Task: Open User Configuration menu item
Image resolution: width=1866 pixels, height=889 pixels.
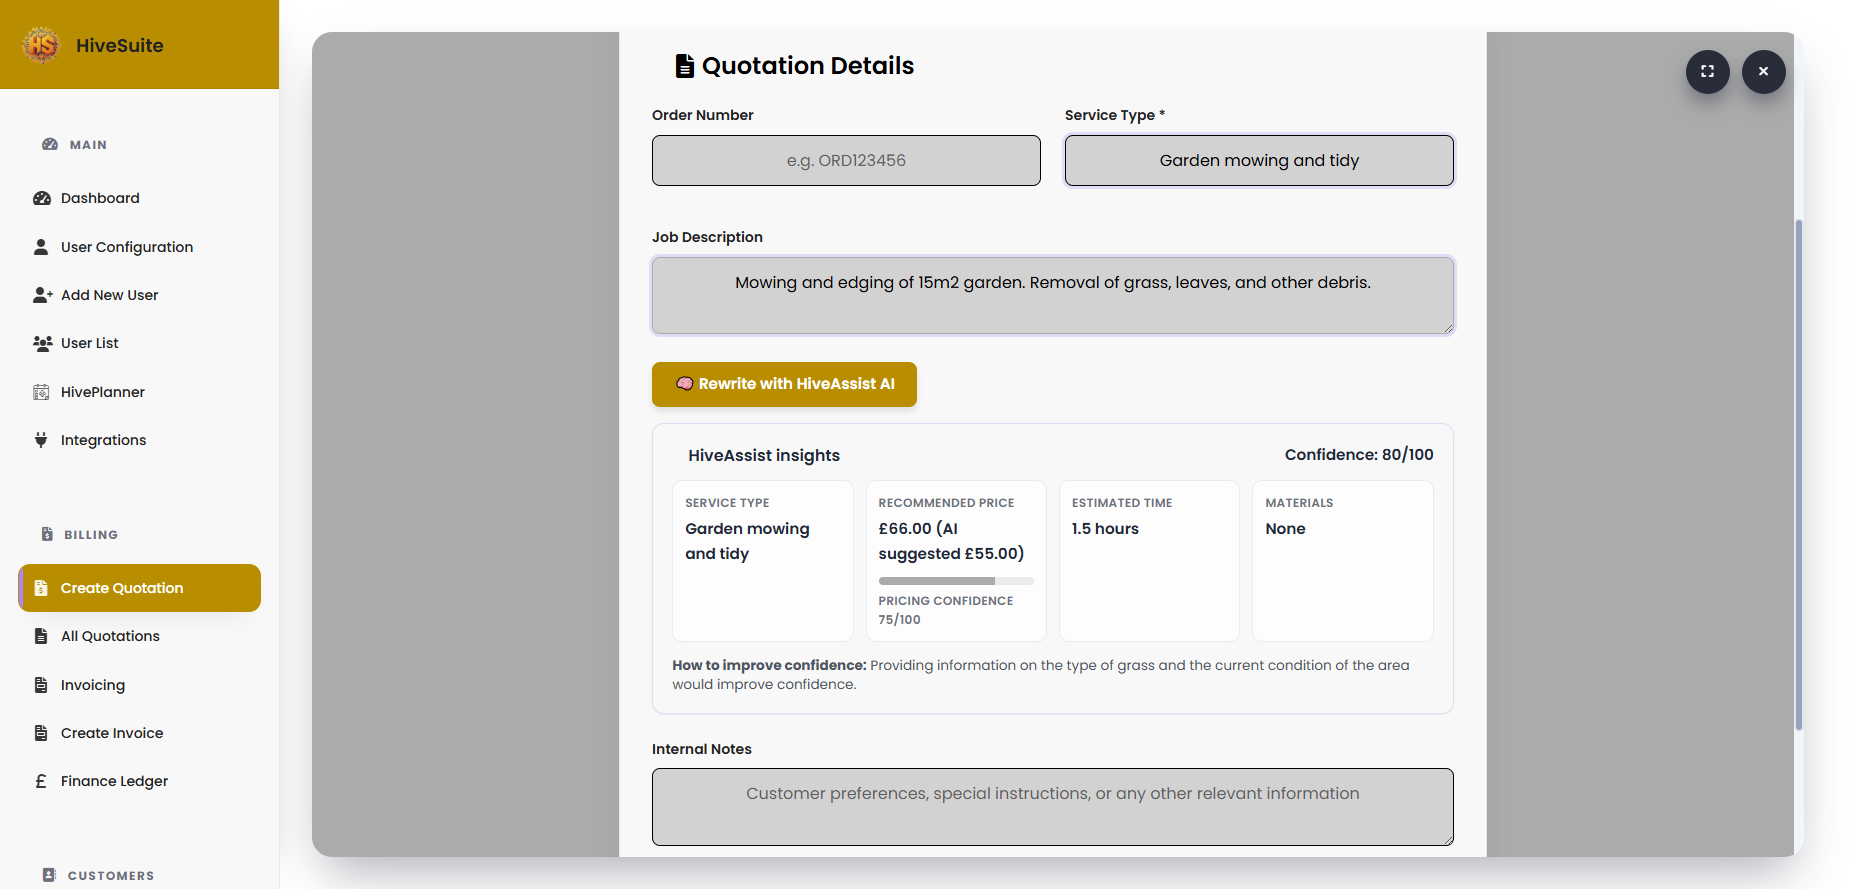Action: coord(126,247)
